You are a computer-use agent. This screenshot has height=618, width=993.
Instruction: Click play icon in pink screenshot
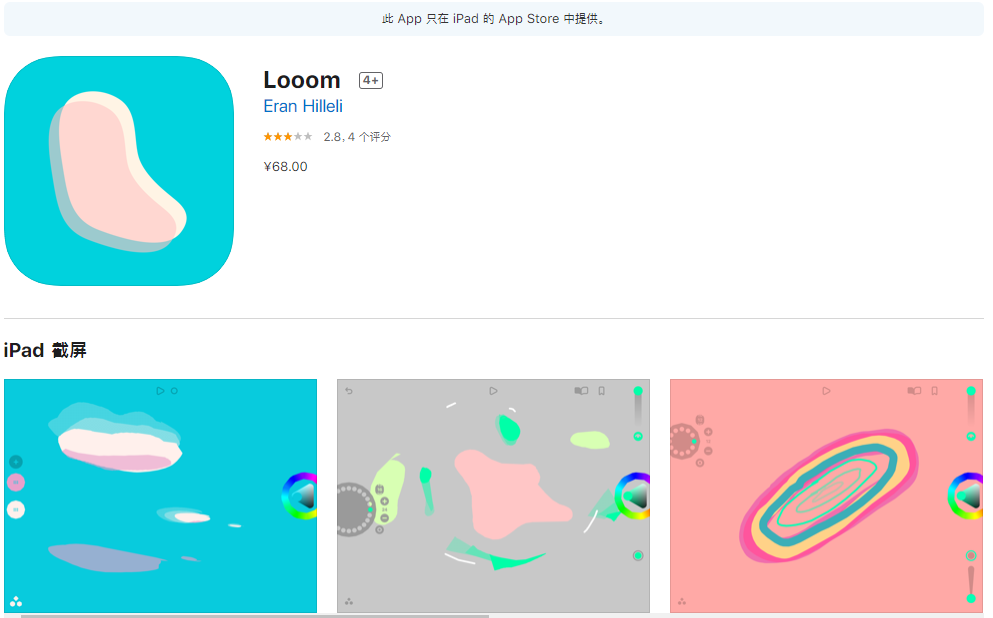click(826, 391)
